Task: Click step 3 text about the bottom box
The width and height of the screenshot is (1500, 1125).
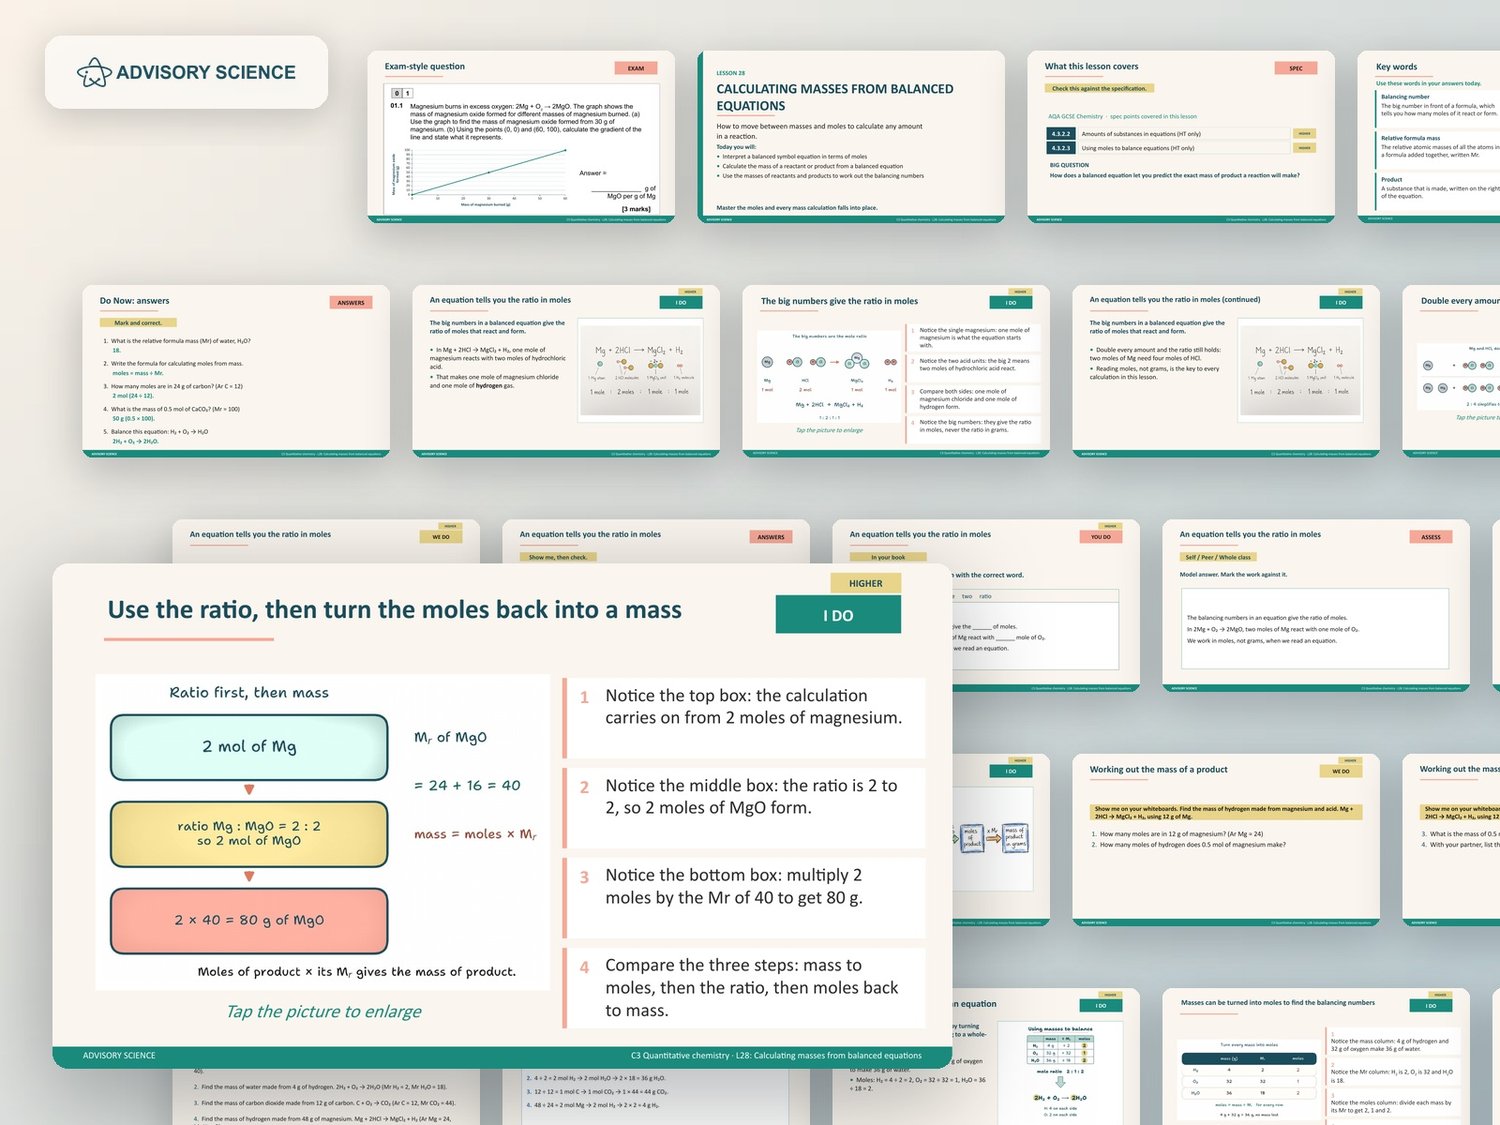Action: coord(734,886)
